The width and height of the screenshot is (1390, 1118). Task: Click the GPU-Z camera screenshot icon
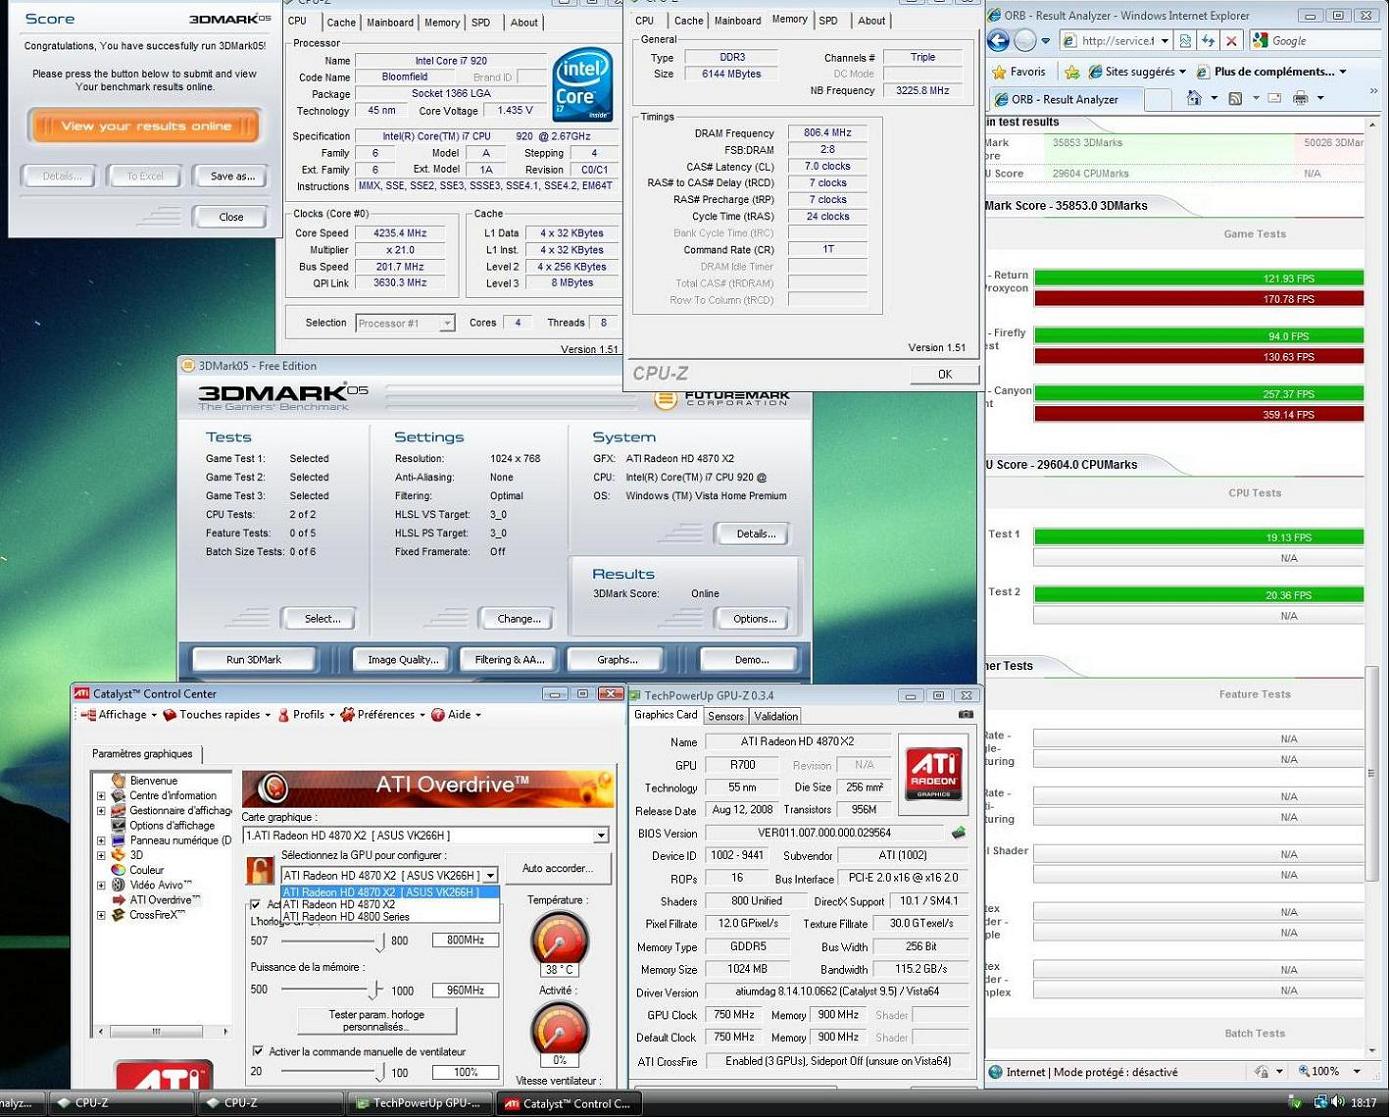[x=965, y=715]
